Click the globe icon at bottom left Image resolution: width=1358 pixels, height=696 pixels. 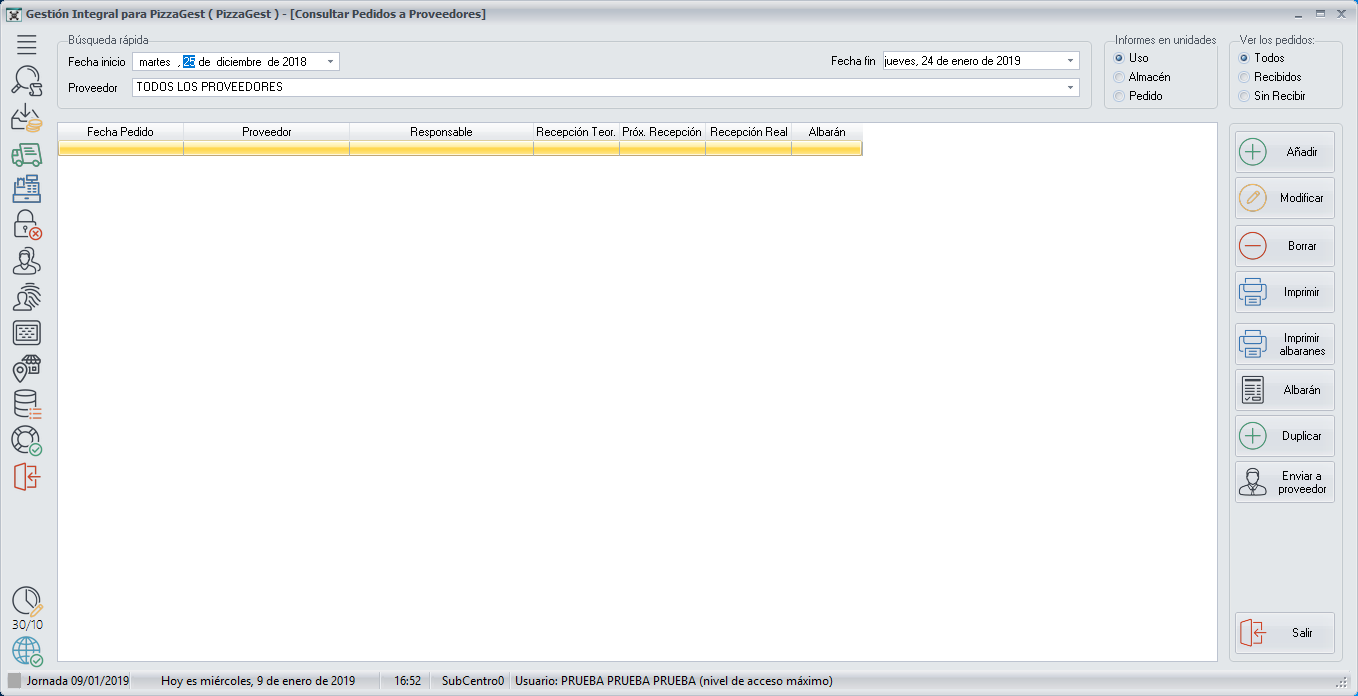27,651
